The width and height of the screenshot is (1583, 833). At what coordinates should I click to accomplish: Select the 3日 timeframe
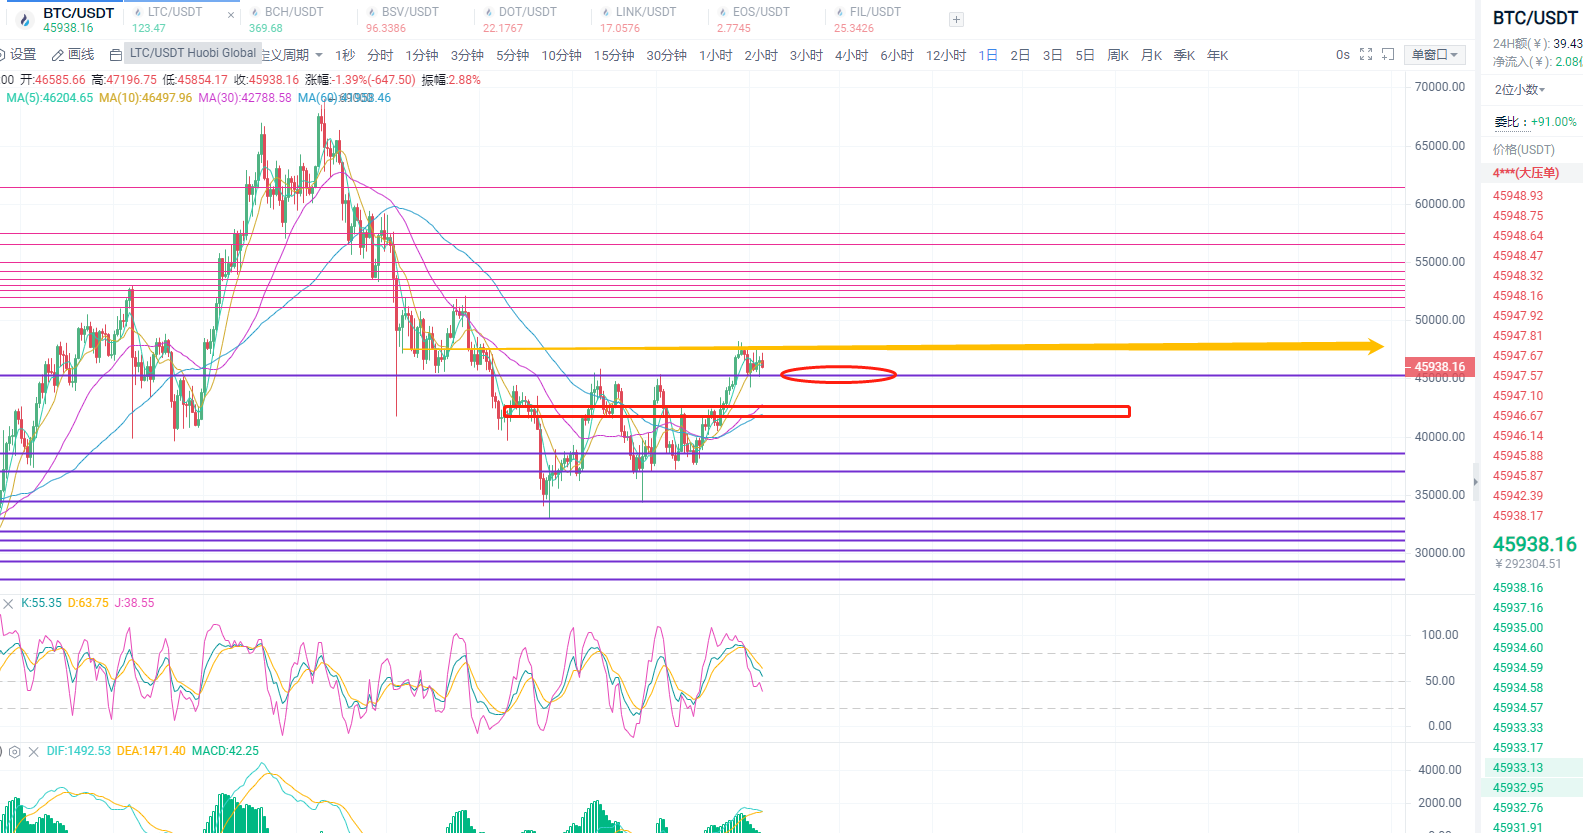click(x=1053, y=55)
